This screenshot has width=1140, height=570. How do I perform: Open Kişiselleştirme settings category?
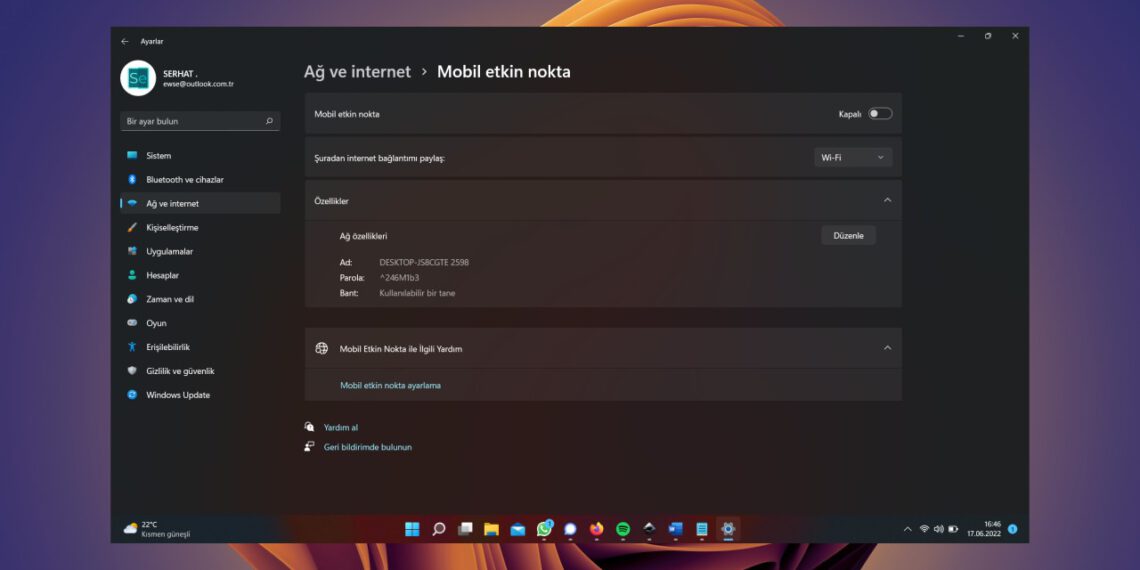[200, 228]
